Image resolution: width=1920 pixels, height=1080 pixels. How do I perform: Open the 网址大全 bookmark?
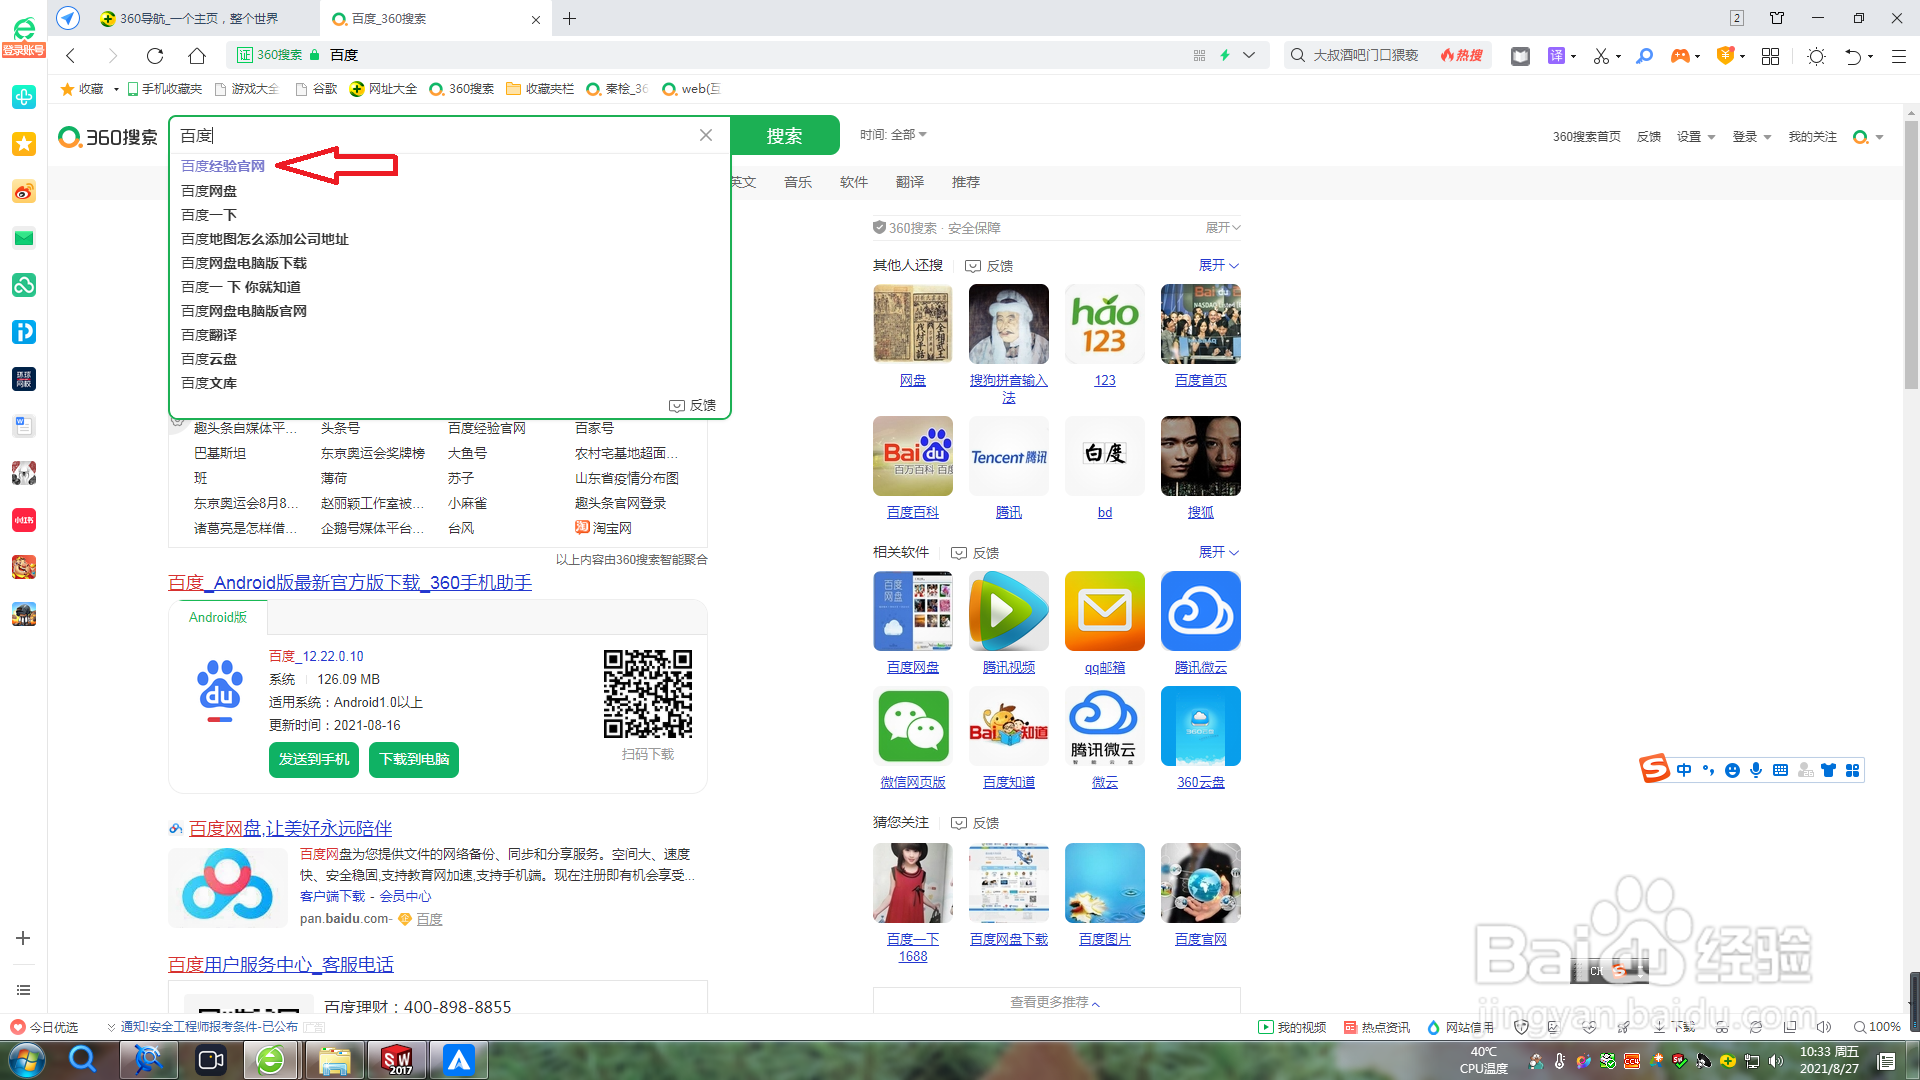pos(384,89)
